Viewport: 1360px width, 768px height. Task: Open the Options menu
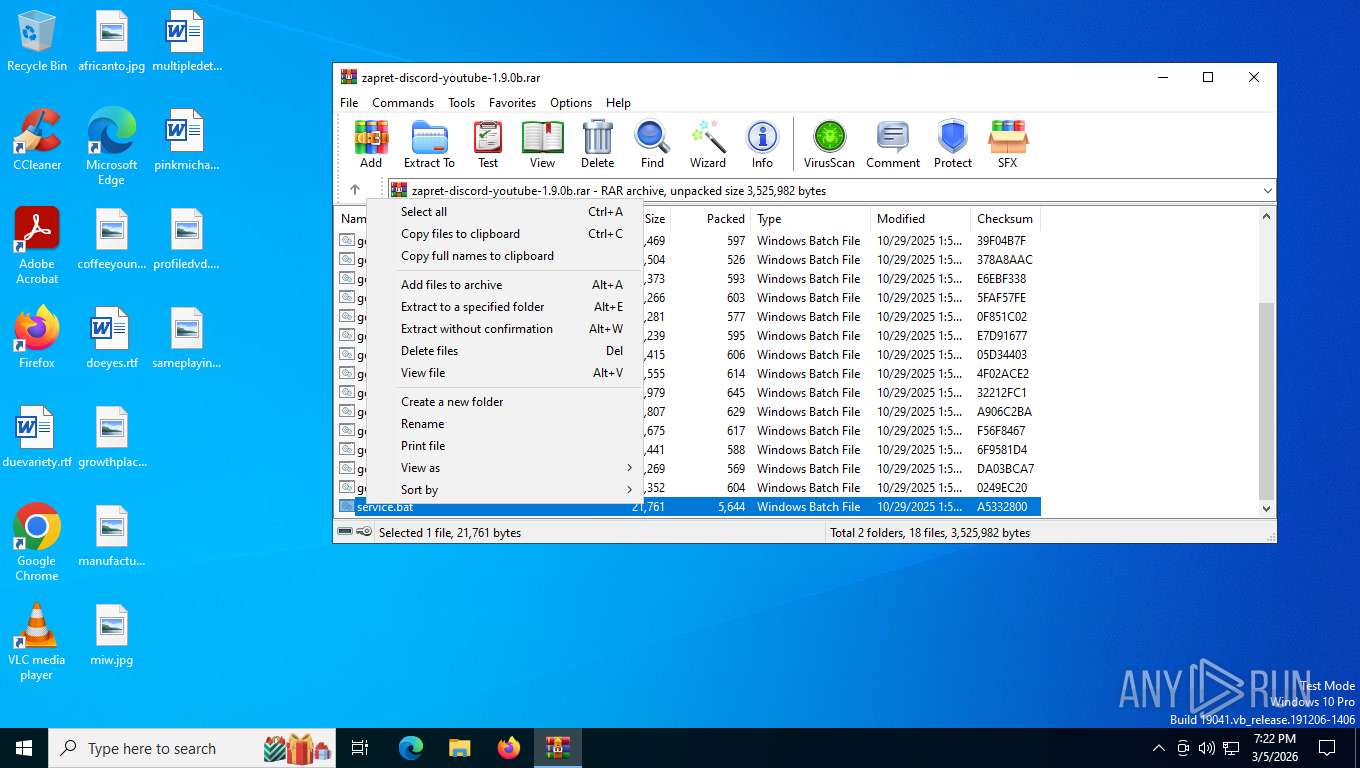[571, 103]
